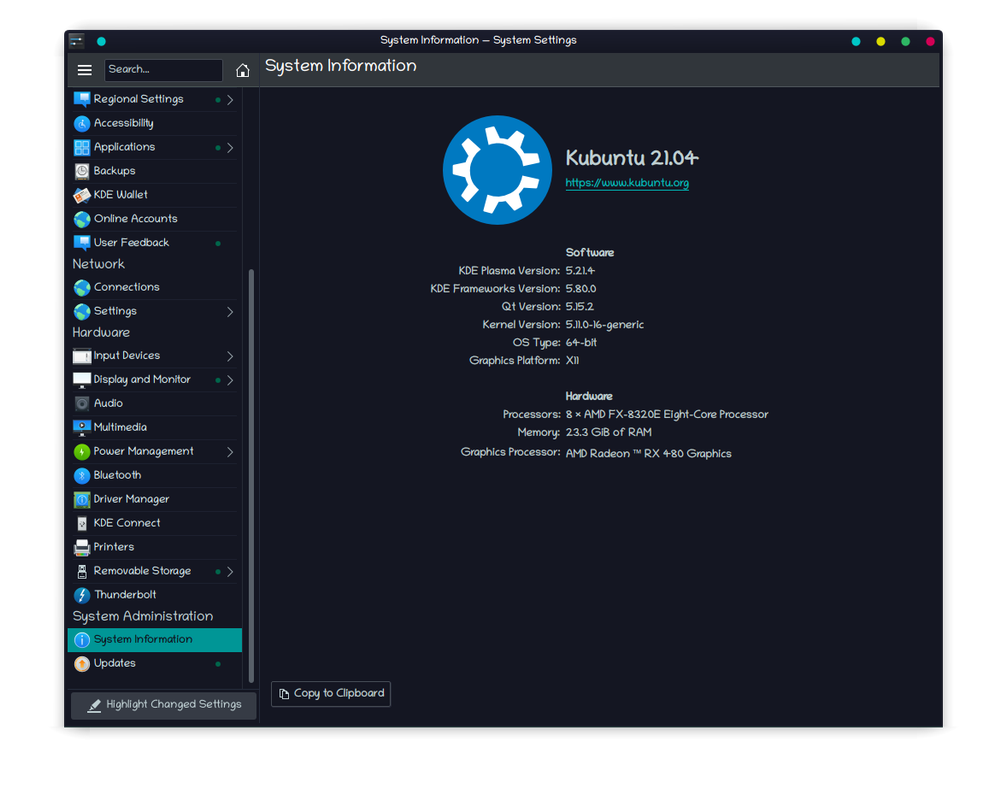The height and width of the screenshot is (800, 1007).
Task: Click the sidebar vertical scrollbar
Action: point(251,475)
